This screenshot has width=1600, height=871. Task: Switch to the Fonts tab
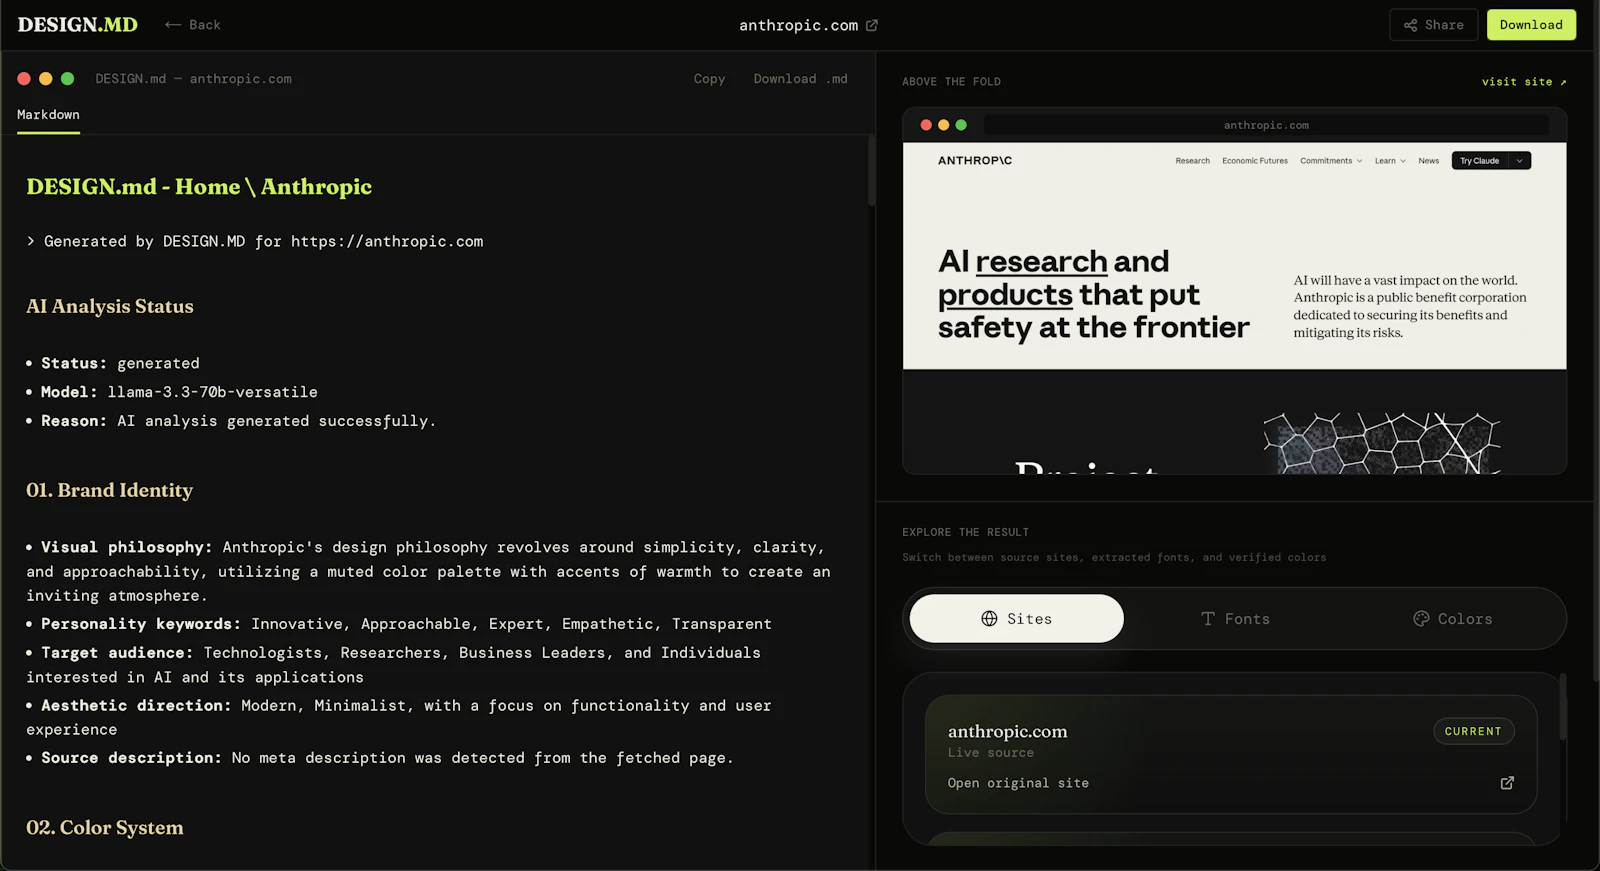coord(1235,619)
